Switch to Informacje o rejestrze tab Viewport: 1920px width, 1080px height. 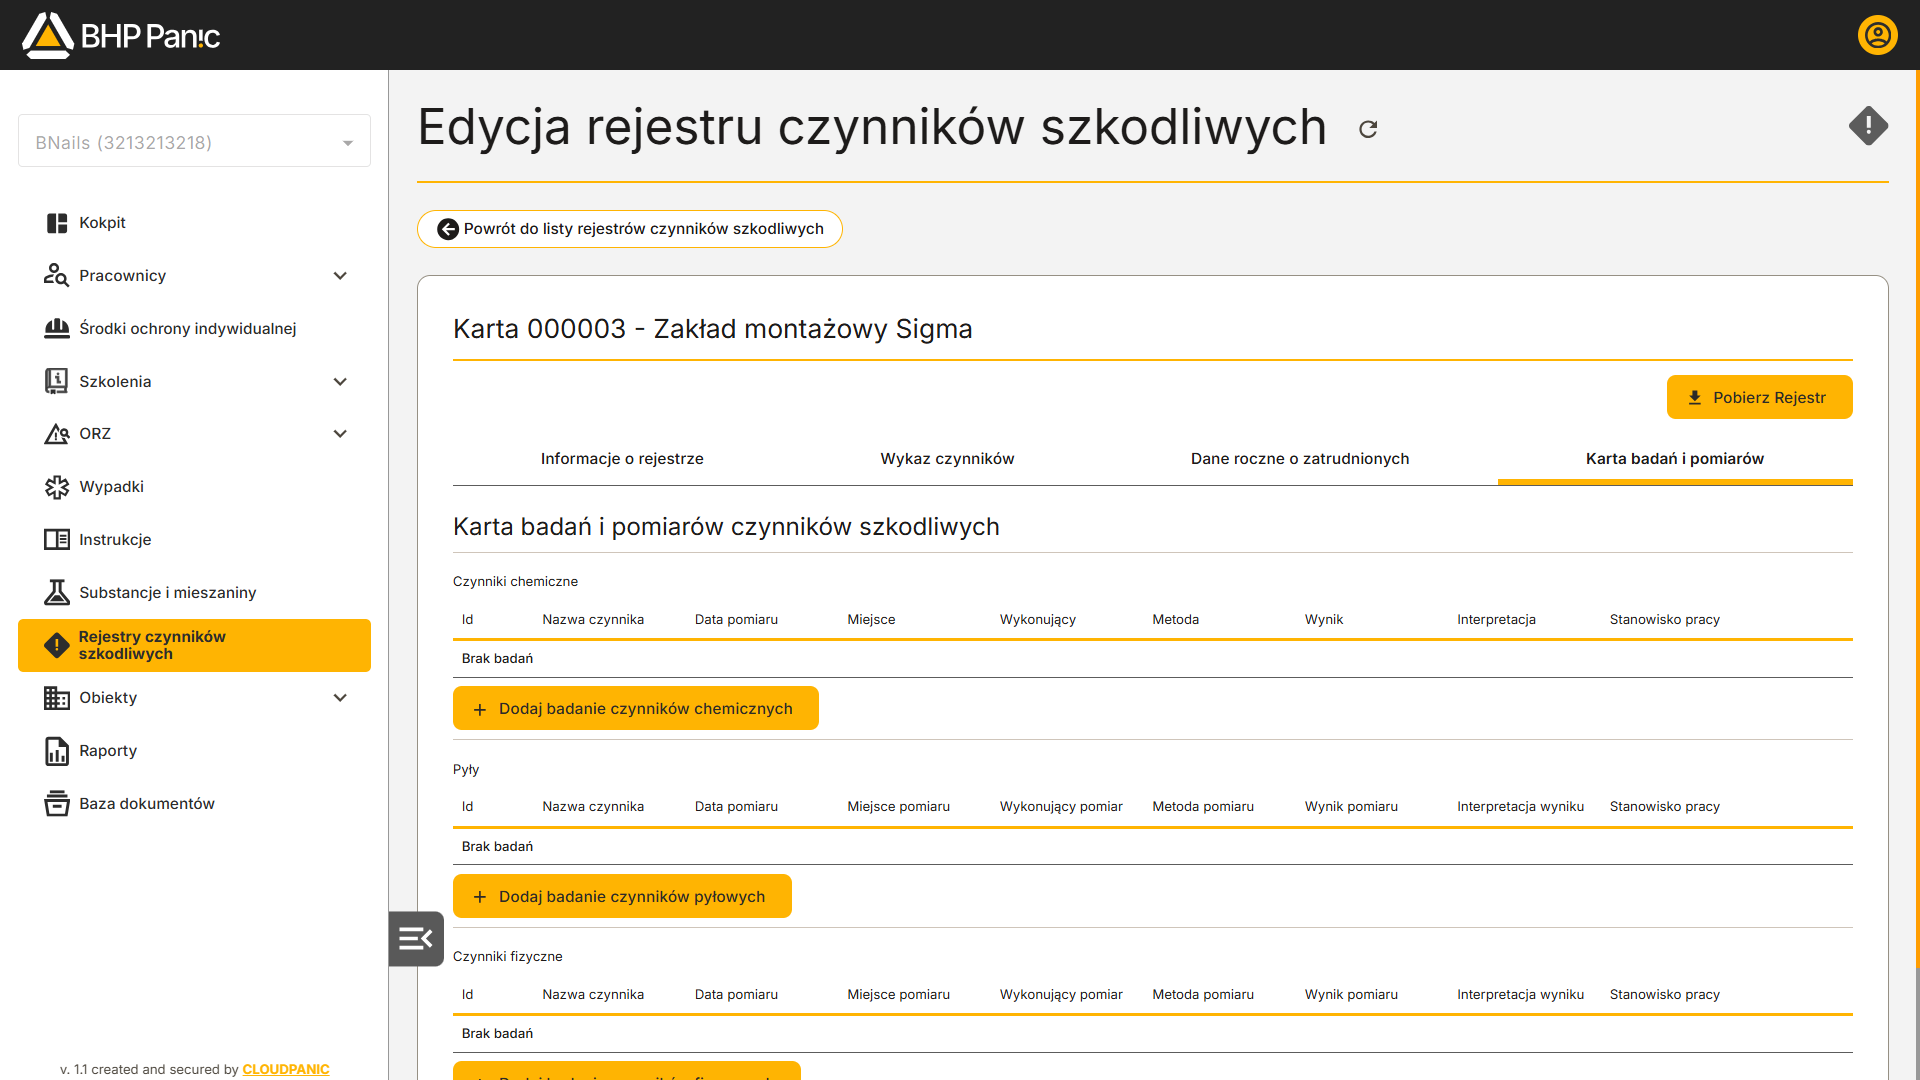pos(622,459)
